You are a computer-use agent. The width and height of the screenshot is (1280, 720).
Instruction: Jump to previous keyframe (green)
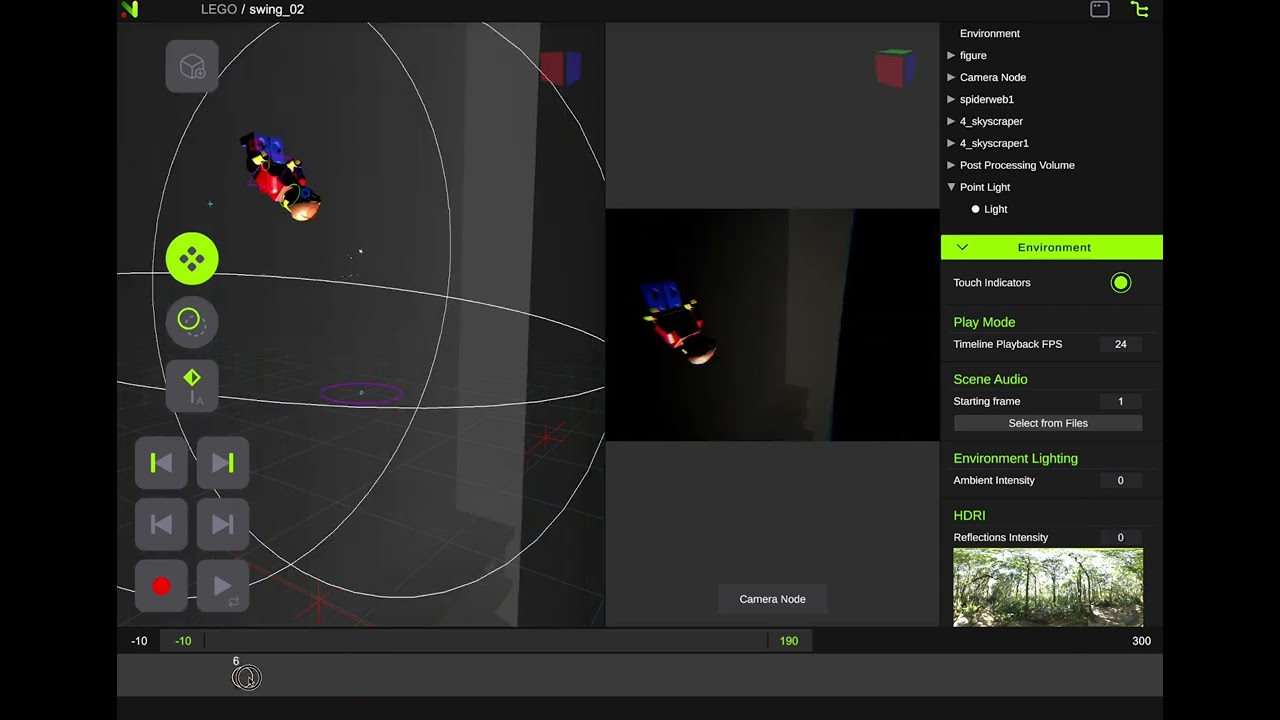(x=161, y=463)
